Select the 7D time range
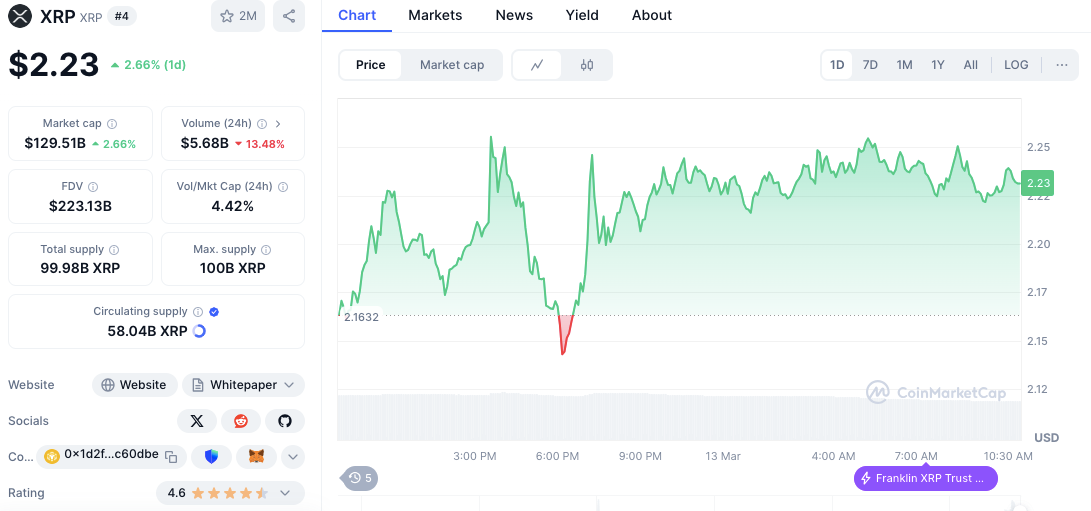 (870, 65)
